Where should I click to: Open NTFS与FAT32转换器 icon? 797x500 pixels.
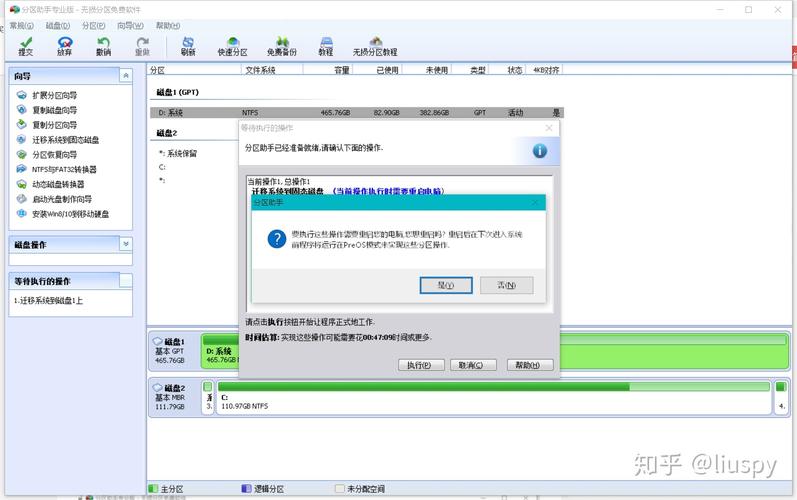click(x=22, y=169)
